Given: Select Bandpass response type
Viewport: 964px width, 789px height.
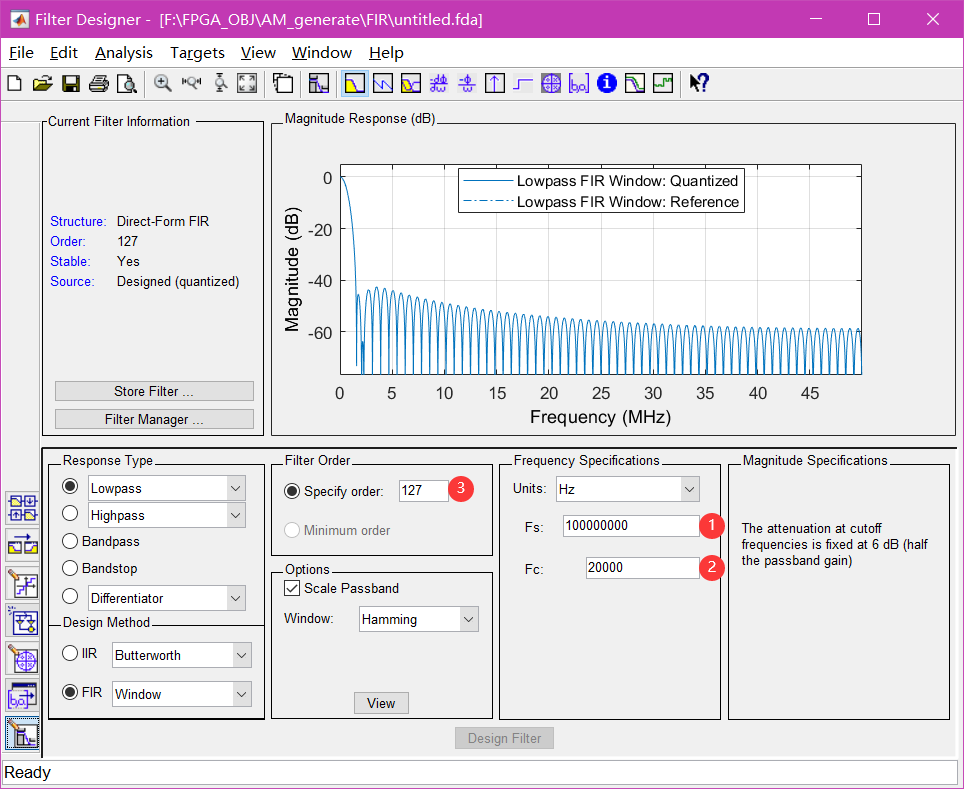Looking at the screenshot, I should [x=101, y=541].
